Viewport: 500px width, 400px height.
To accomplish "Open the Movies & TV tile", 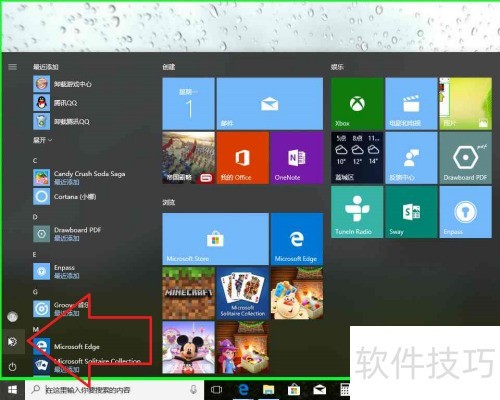I will [411, 104].
